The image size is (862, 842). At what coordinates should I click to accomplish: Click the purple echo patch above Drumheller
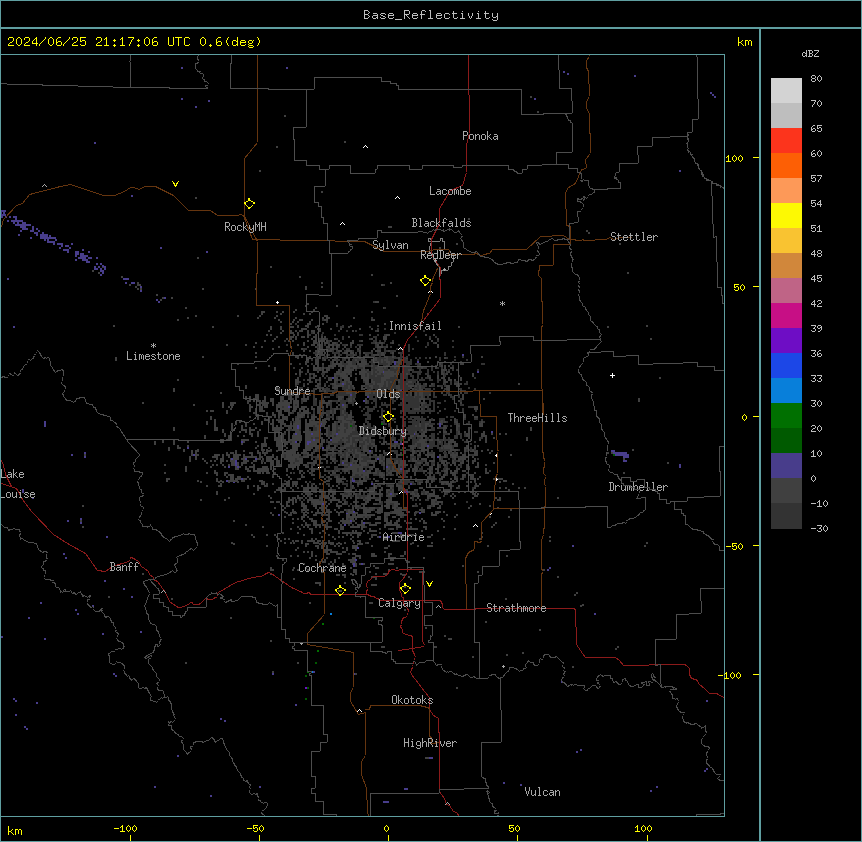click(620, 455)
